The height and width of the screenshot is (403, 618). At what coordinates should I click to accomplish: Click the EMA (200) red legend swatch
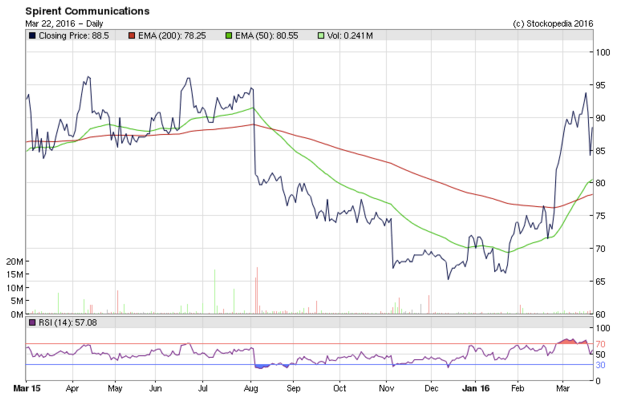(132, 36)
